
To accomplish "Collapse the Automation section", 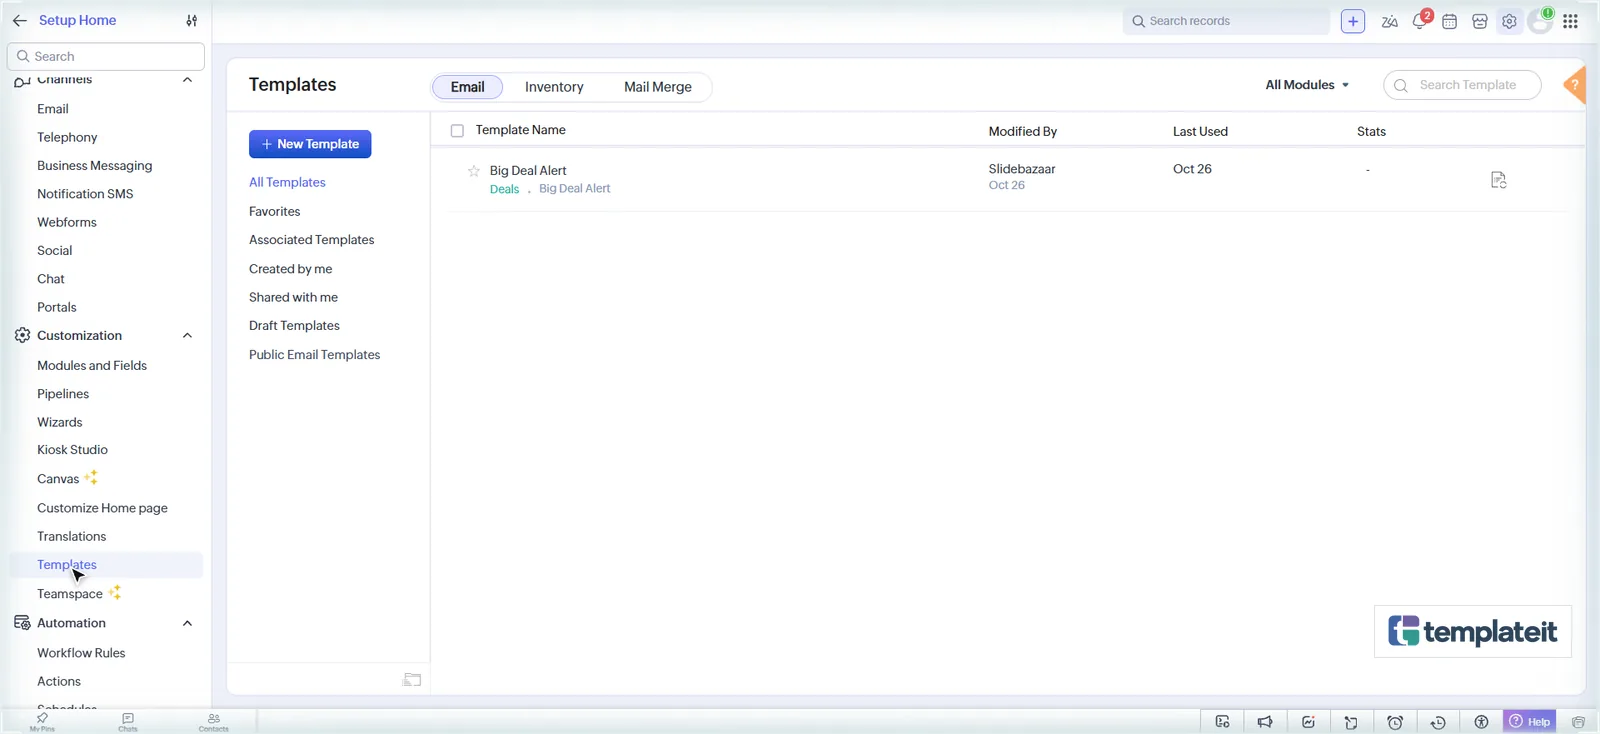I will tap(187, 623).
